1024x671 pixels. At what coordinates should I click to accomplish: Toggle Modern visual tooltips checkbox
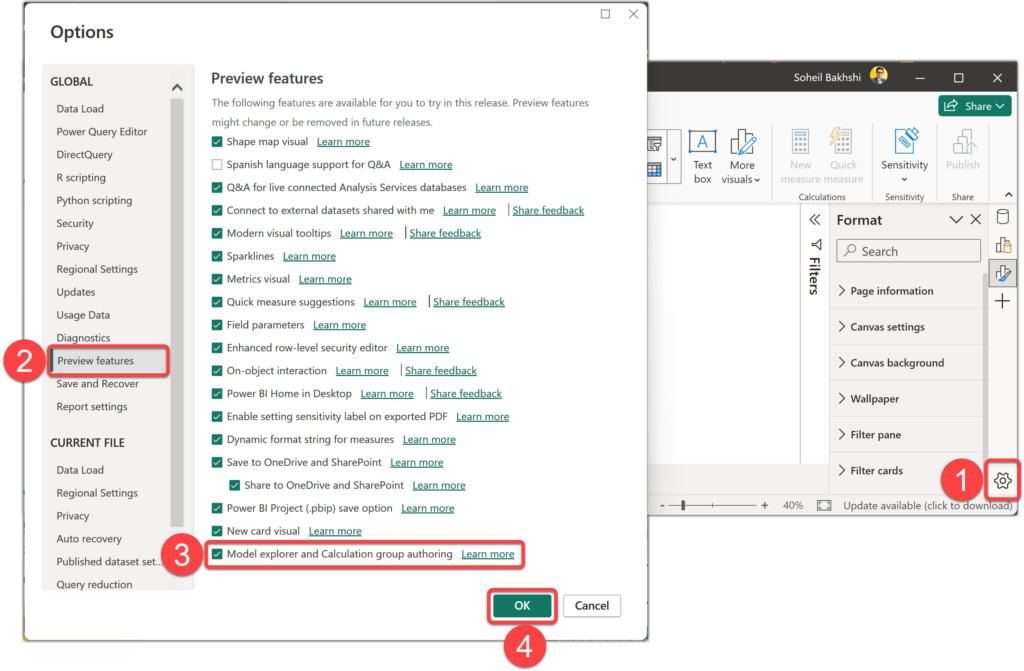(217, 233)
